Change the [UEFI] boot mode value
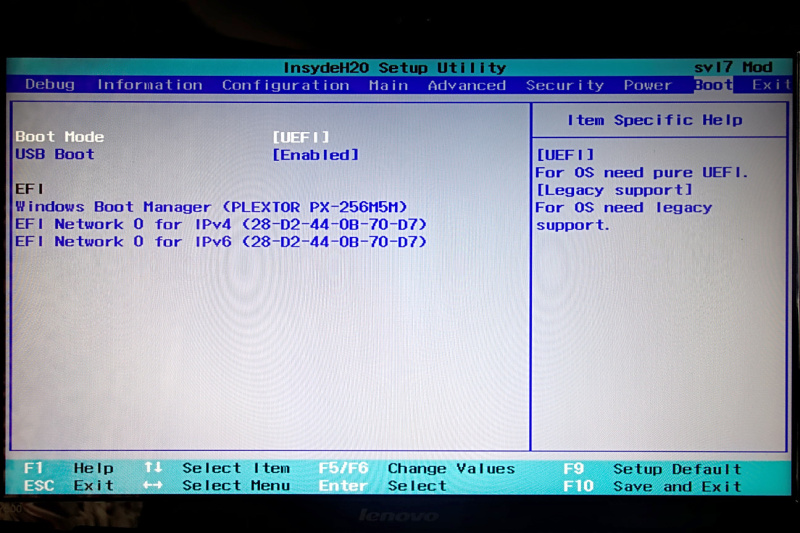Screen dimensions: 800x533 coord(301,137)
